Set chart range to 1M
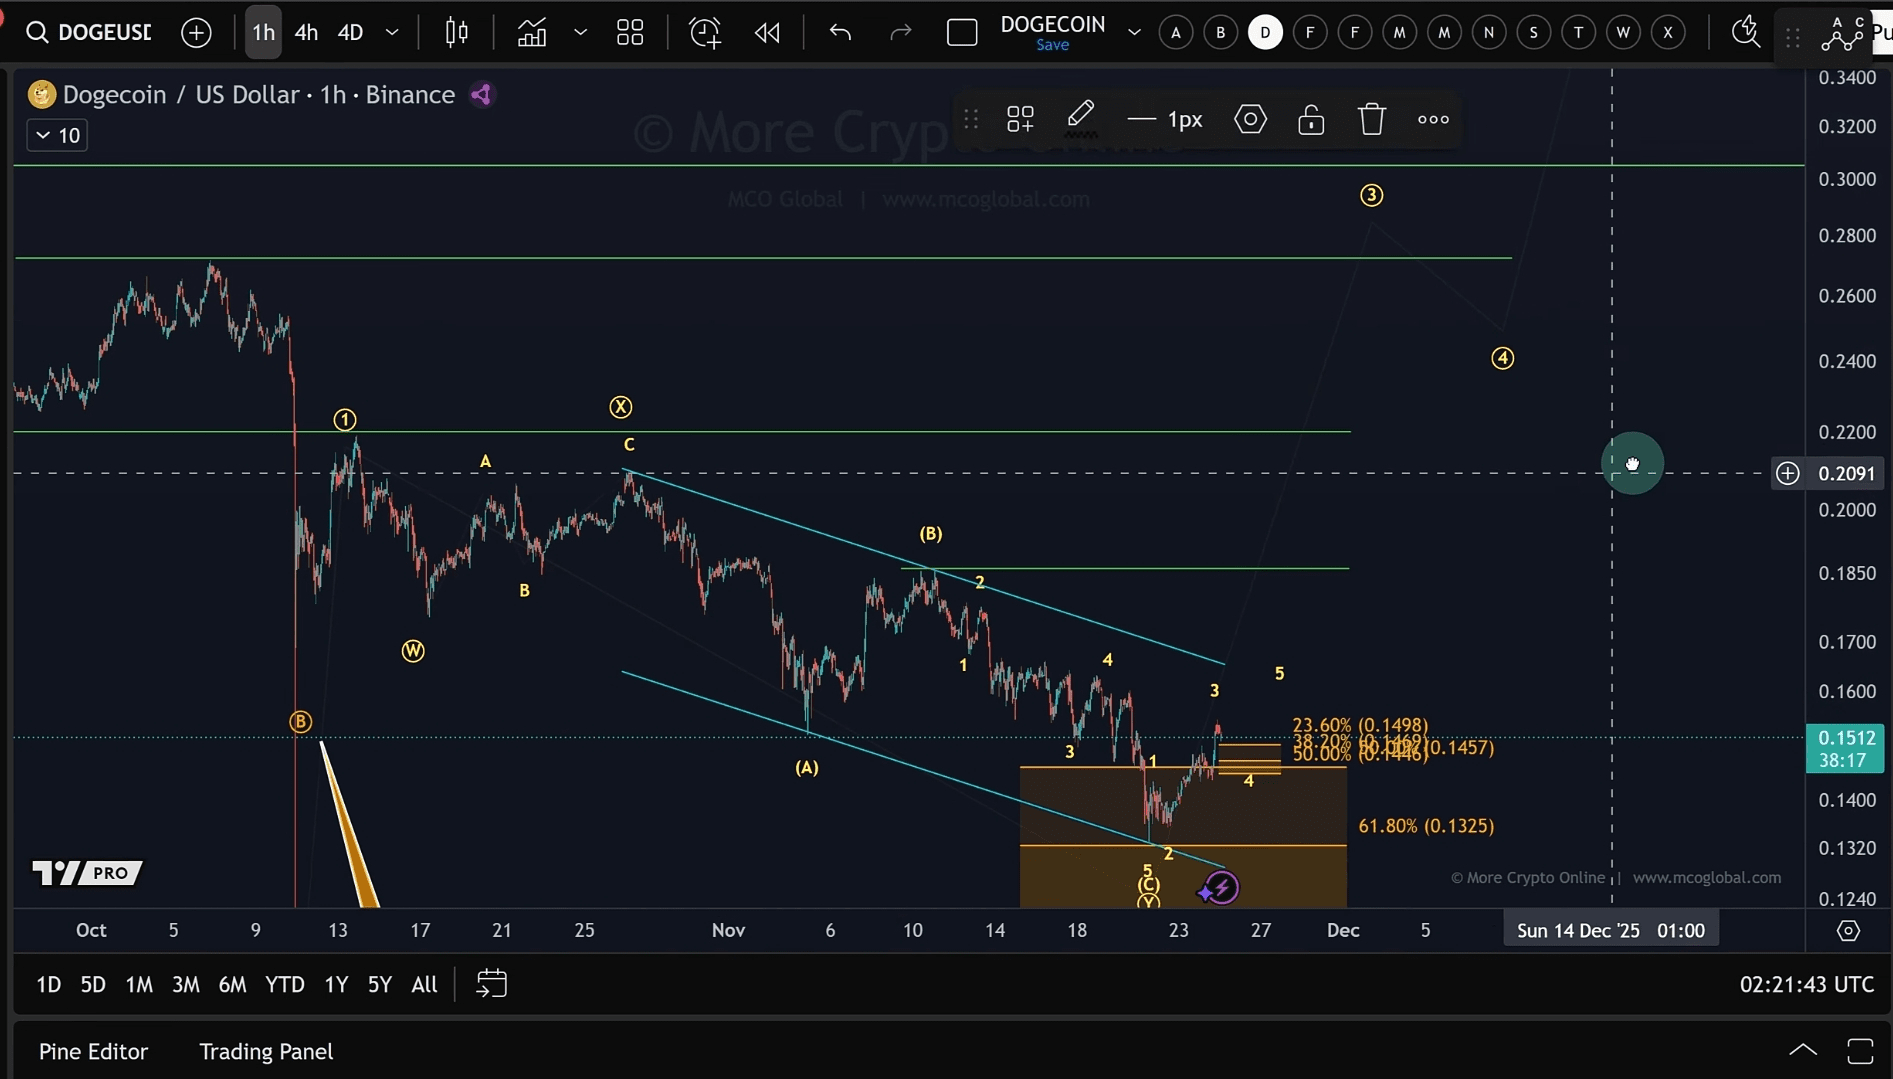1893x1079 pixels. click(x=139, y=985)
